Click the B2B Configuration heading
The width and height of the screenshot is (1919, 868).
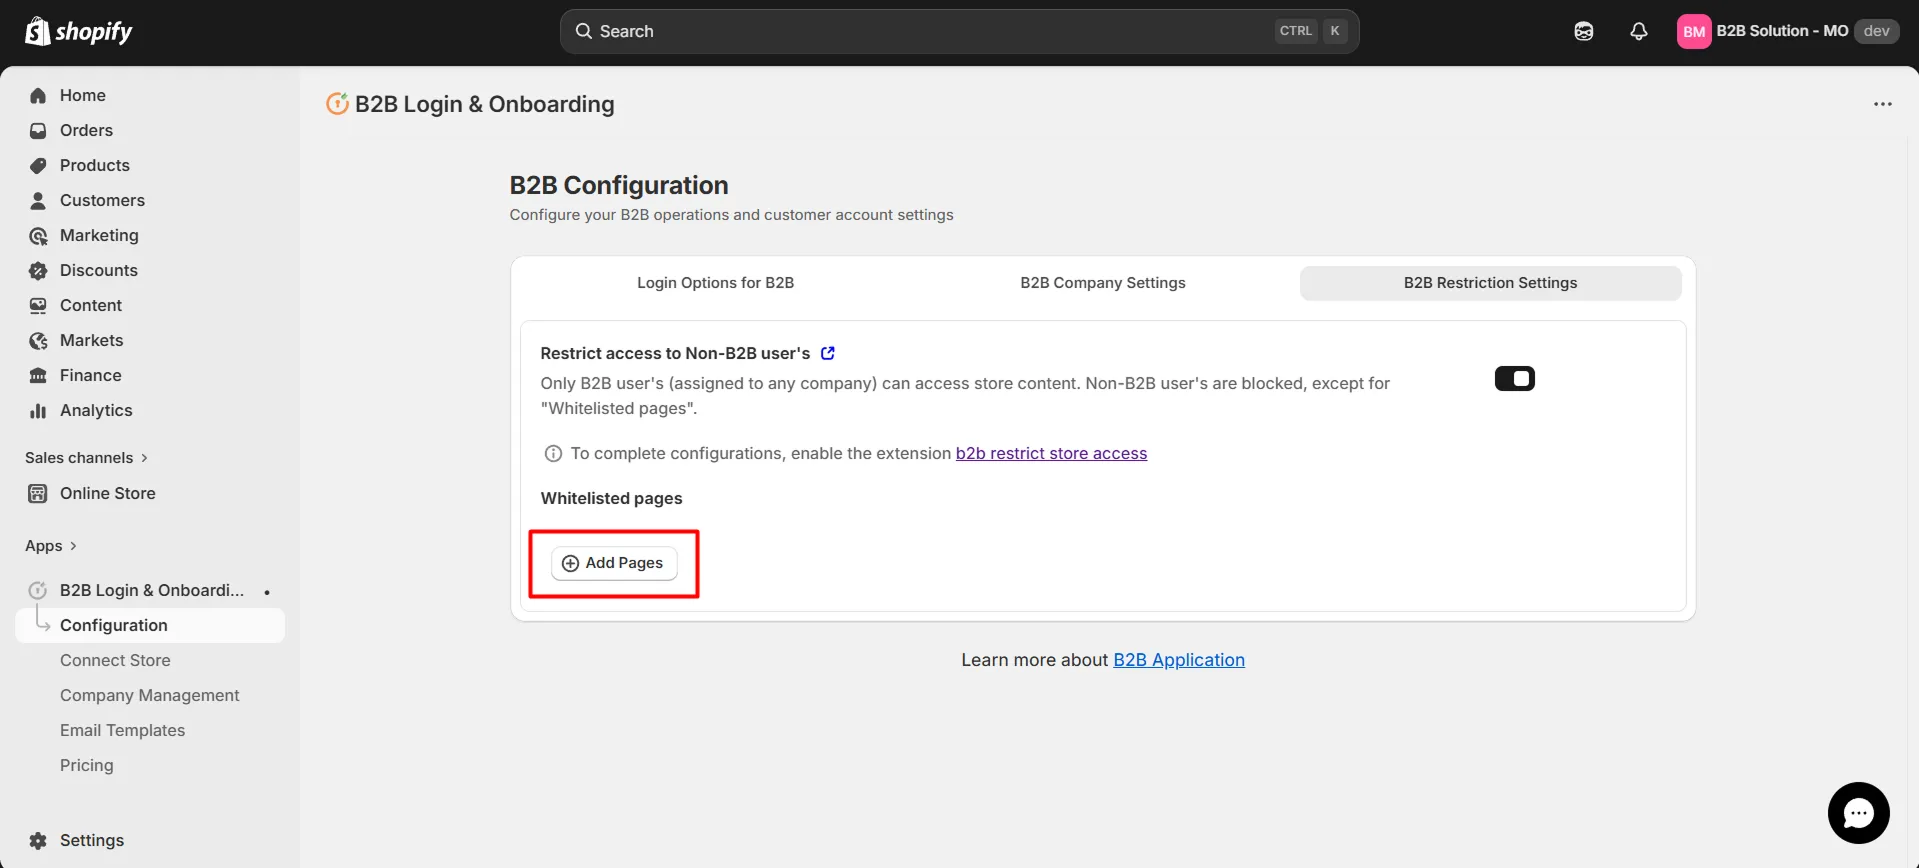pos(619,185)
